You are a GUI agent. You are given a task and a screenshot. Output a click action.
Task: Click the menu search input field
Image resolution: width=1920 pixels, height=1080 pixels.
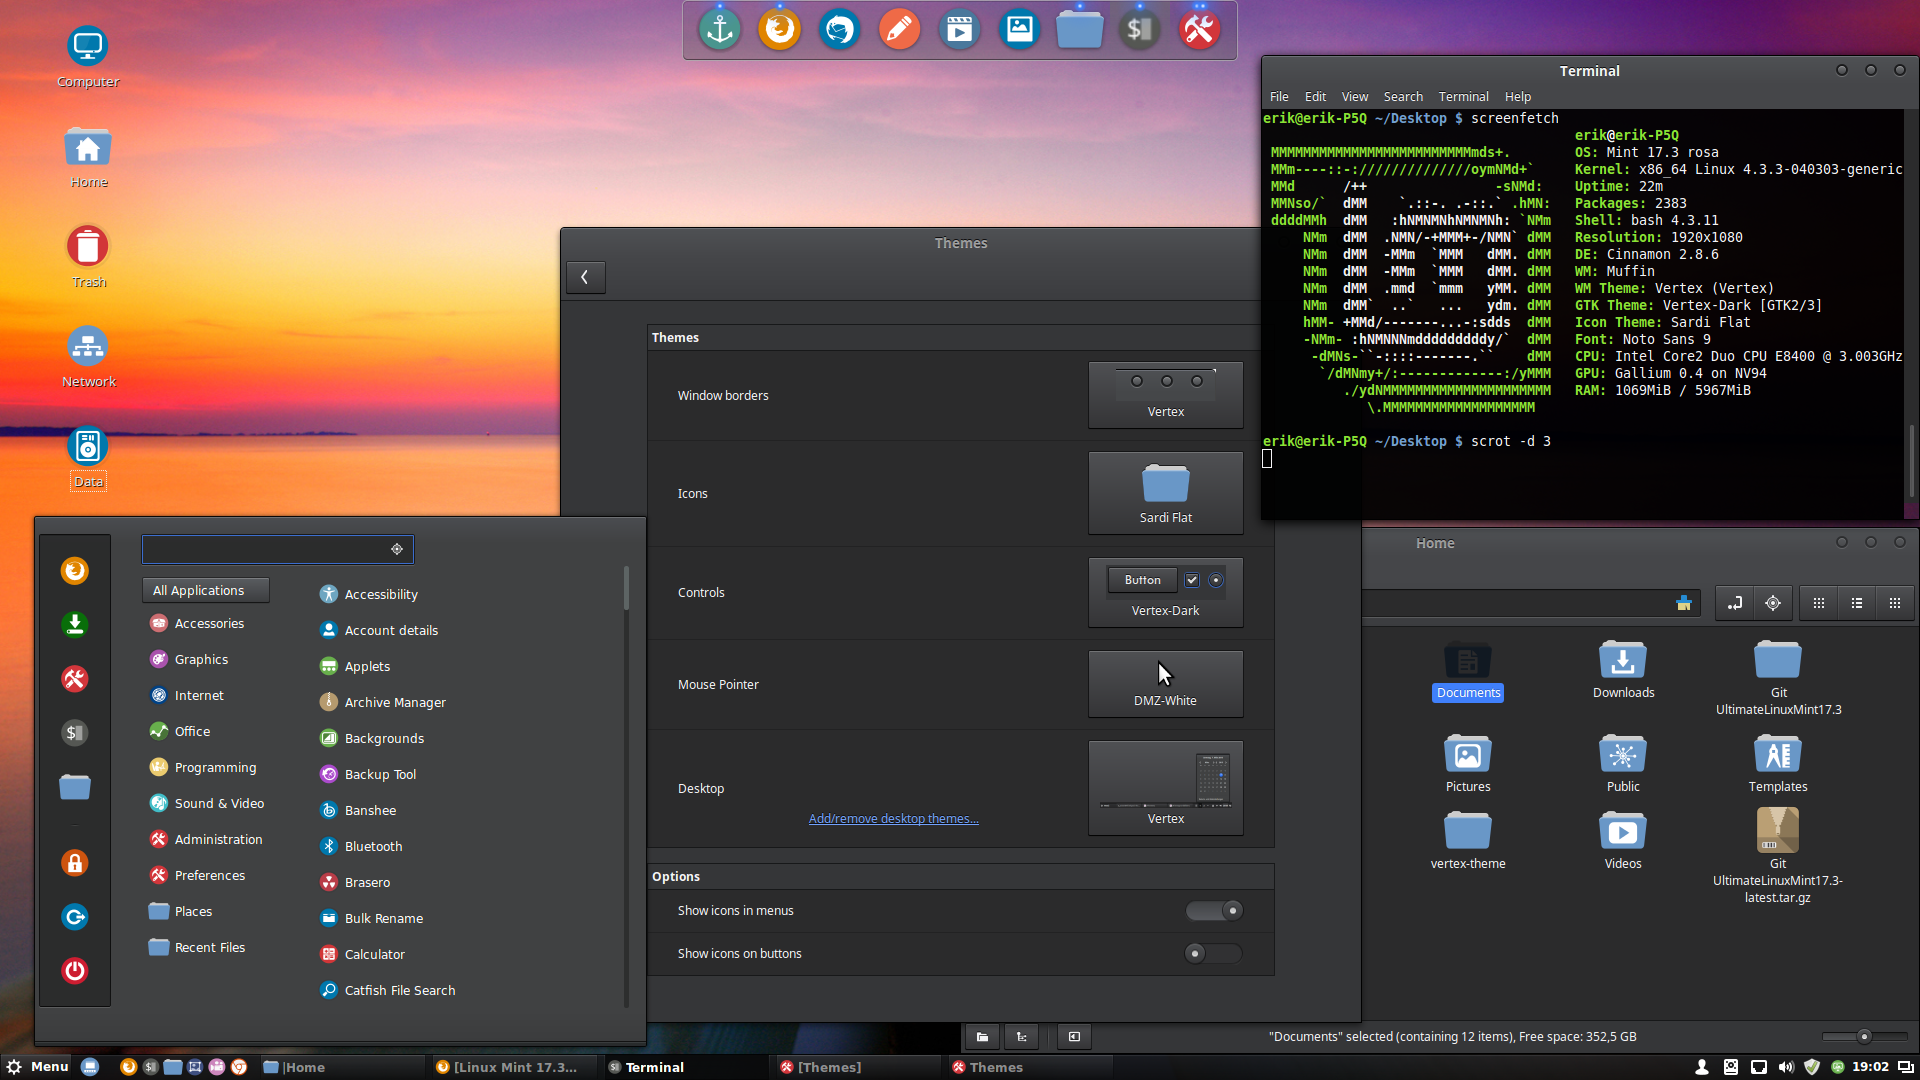pyautogui.click(x=277, y=549)
